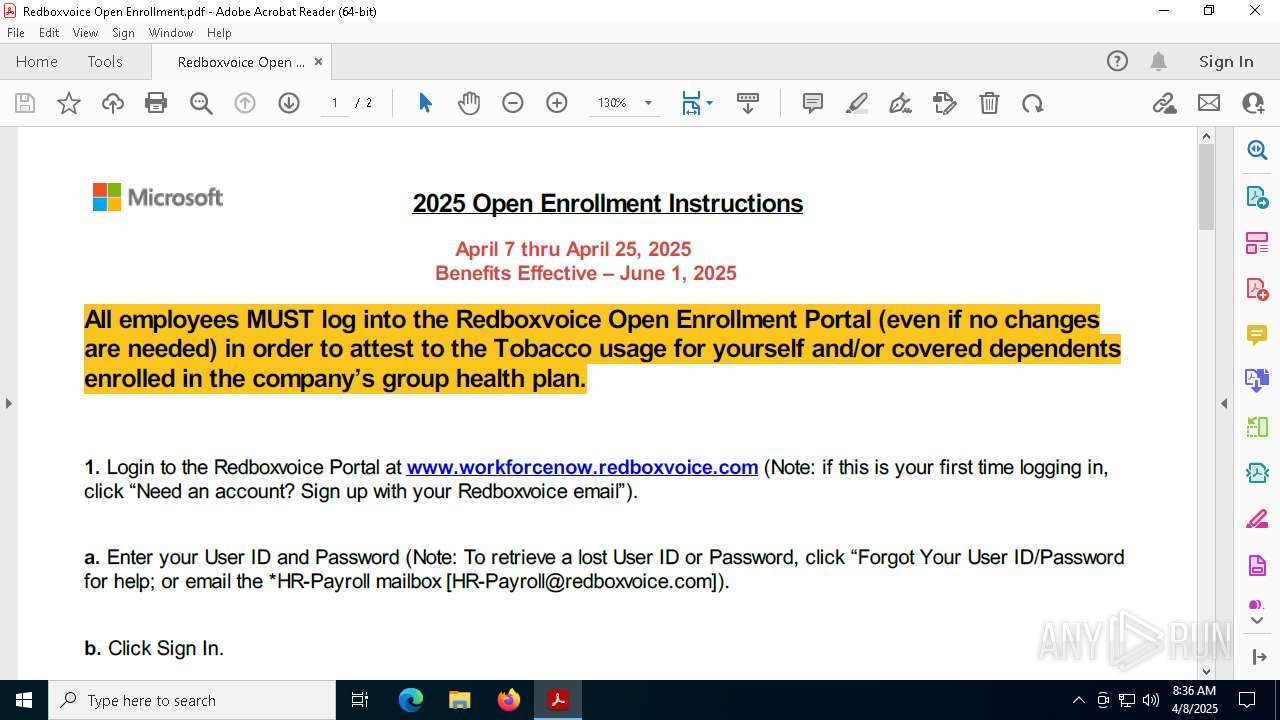The width and height of the screenshot is (1280, 720).
Task: Open the 130% zoom level dropdown
Action: 648,103
